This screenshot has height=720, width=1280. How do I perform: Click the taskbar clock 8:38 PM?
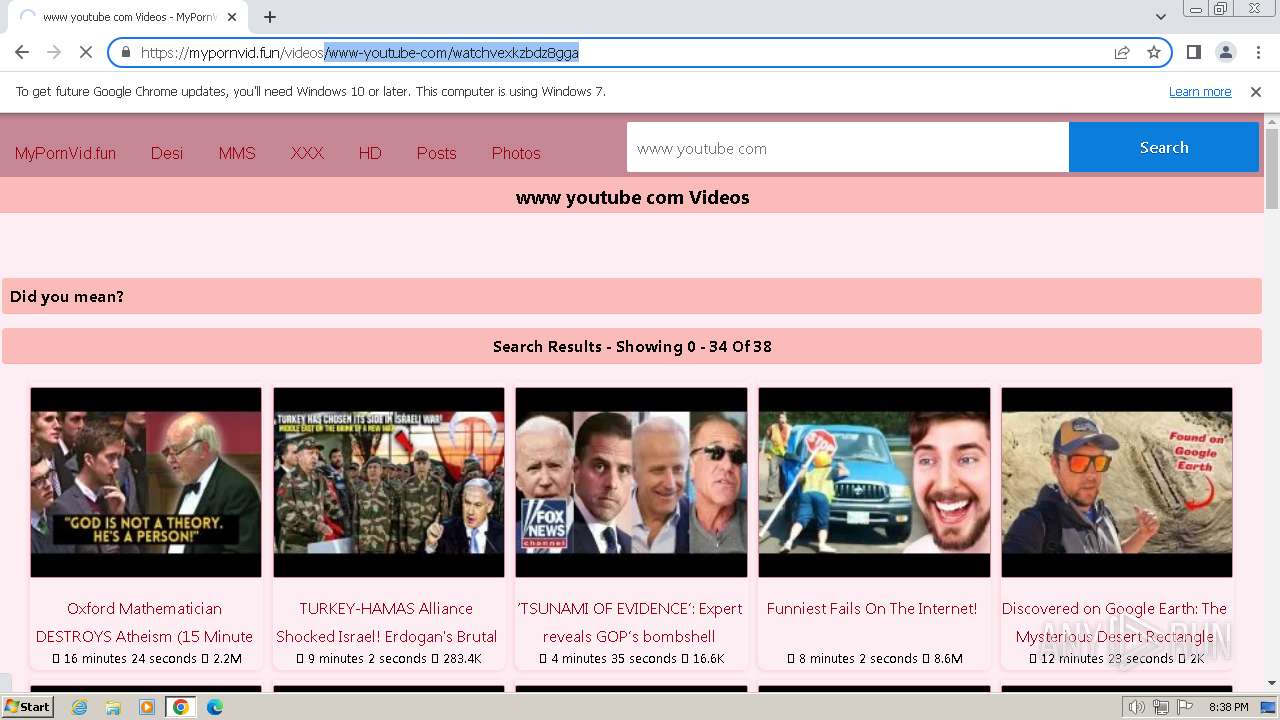pyautogui.click(x=1228, y=707)
